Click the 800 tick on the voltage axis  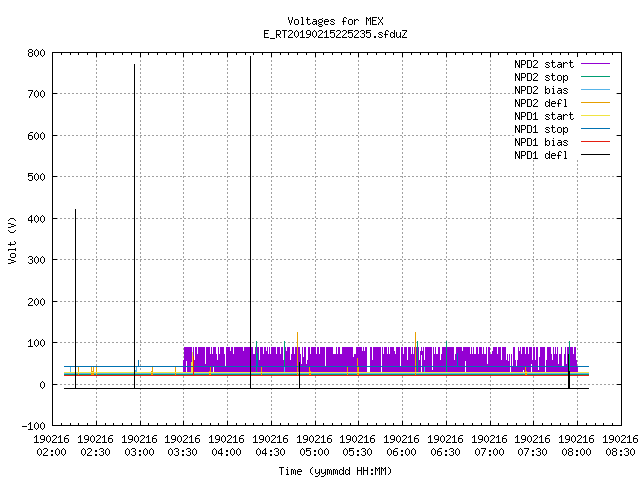36,53
